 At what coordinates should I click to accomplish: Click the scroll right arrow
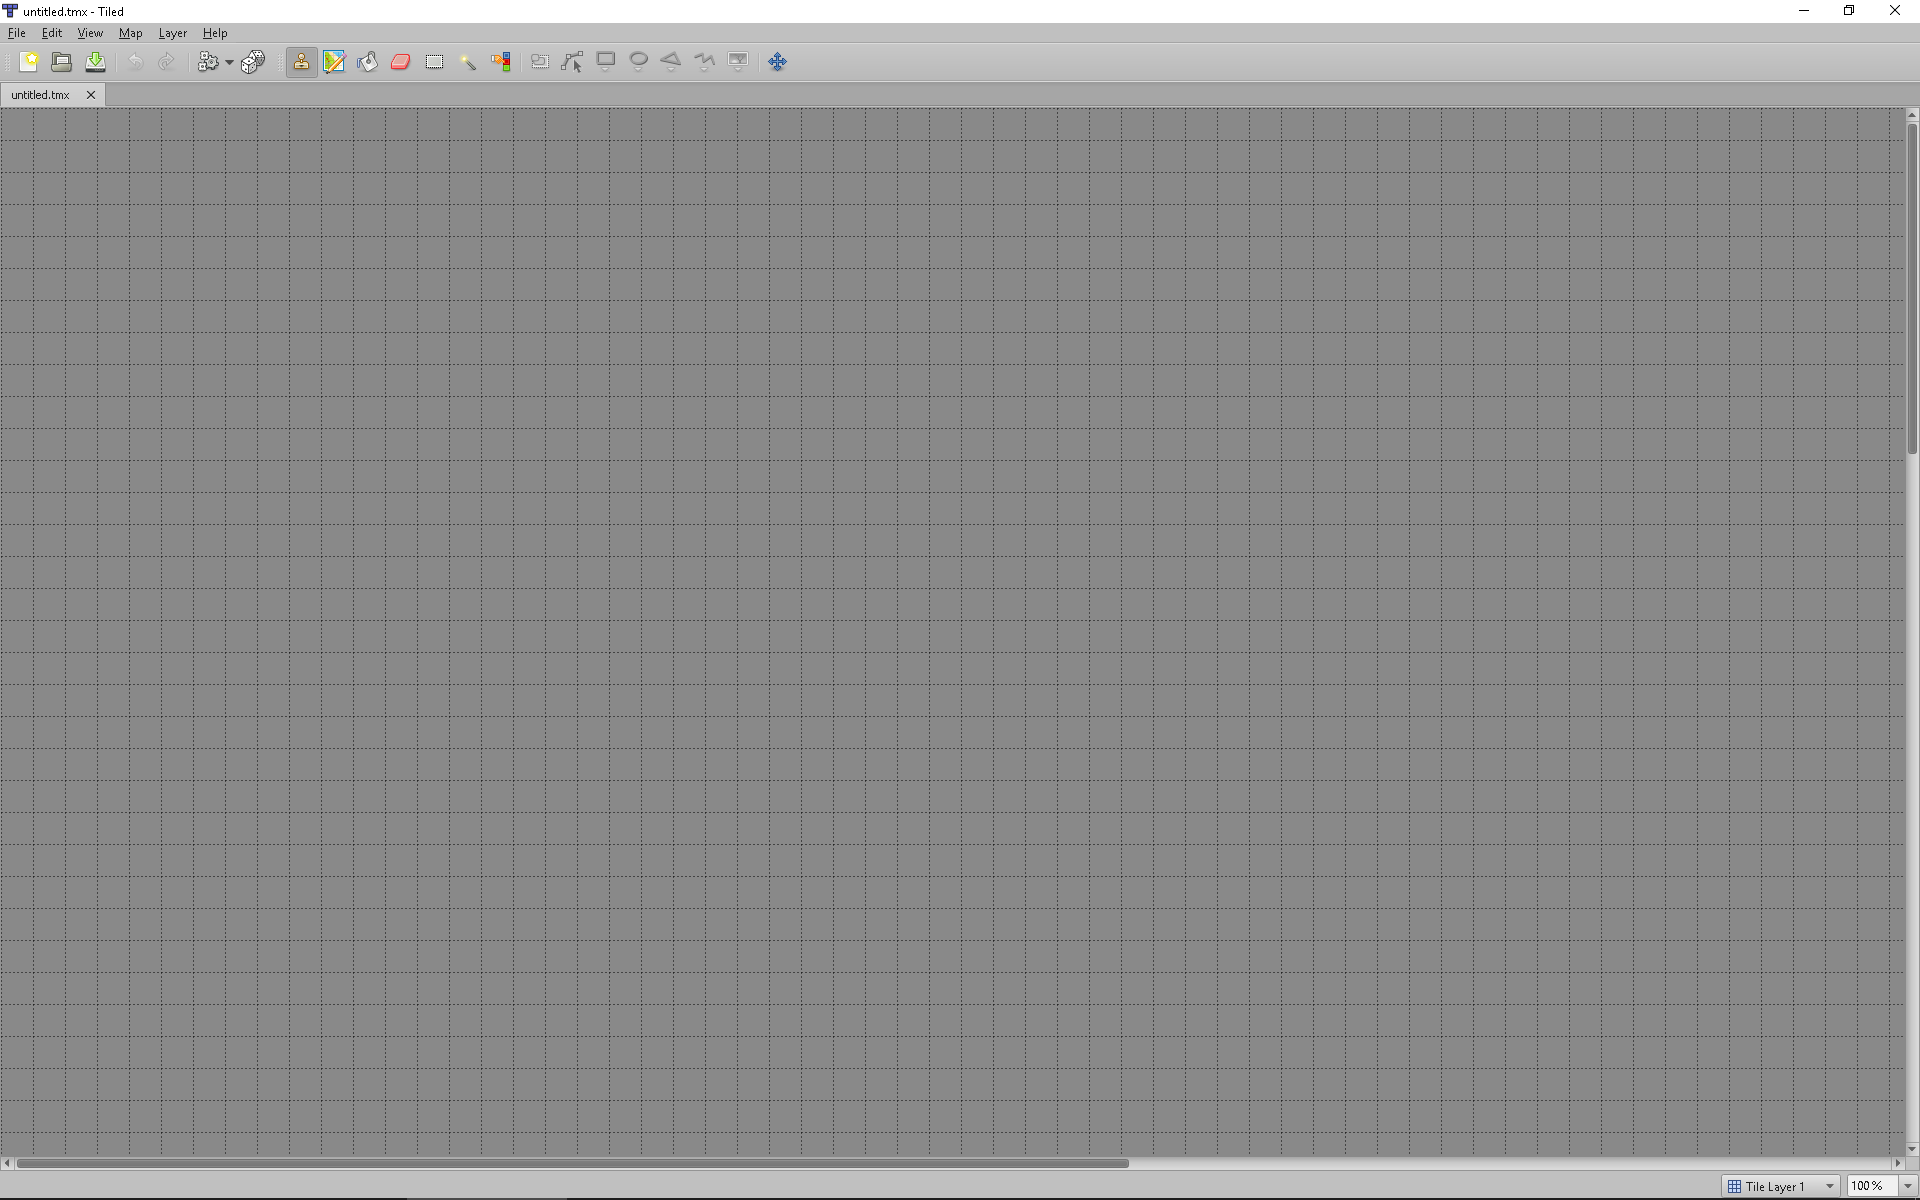1897,1163
